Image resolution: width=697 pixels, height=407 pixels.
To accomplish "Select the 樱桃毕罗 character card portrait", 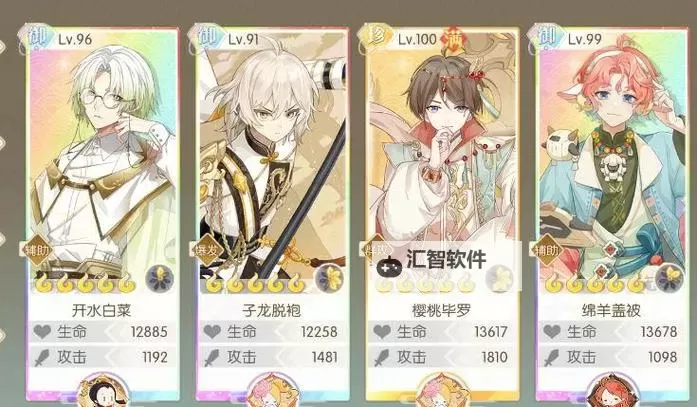I will pyautogui.click(x=442, y=162).
